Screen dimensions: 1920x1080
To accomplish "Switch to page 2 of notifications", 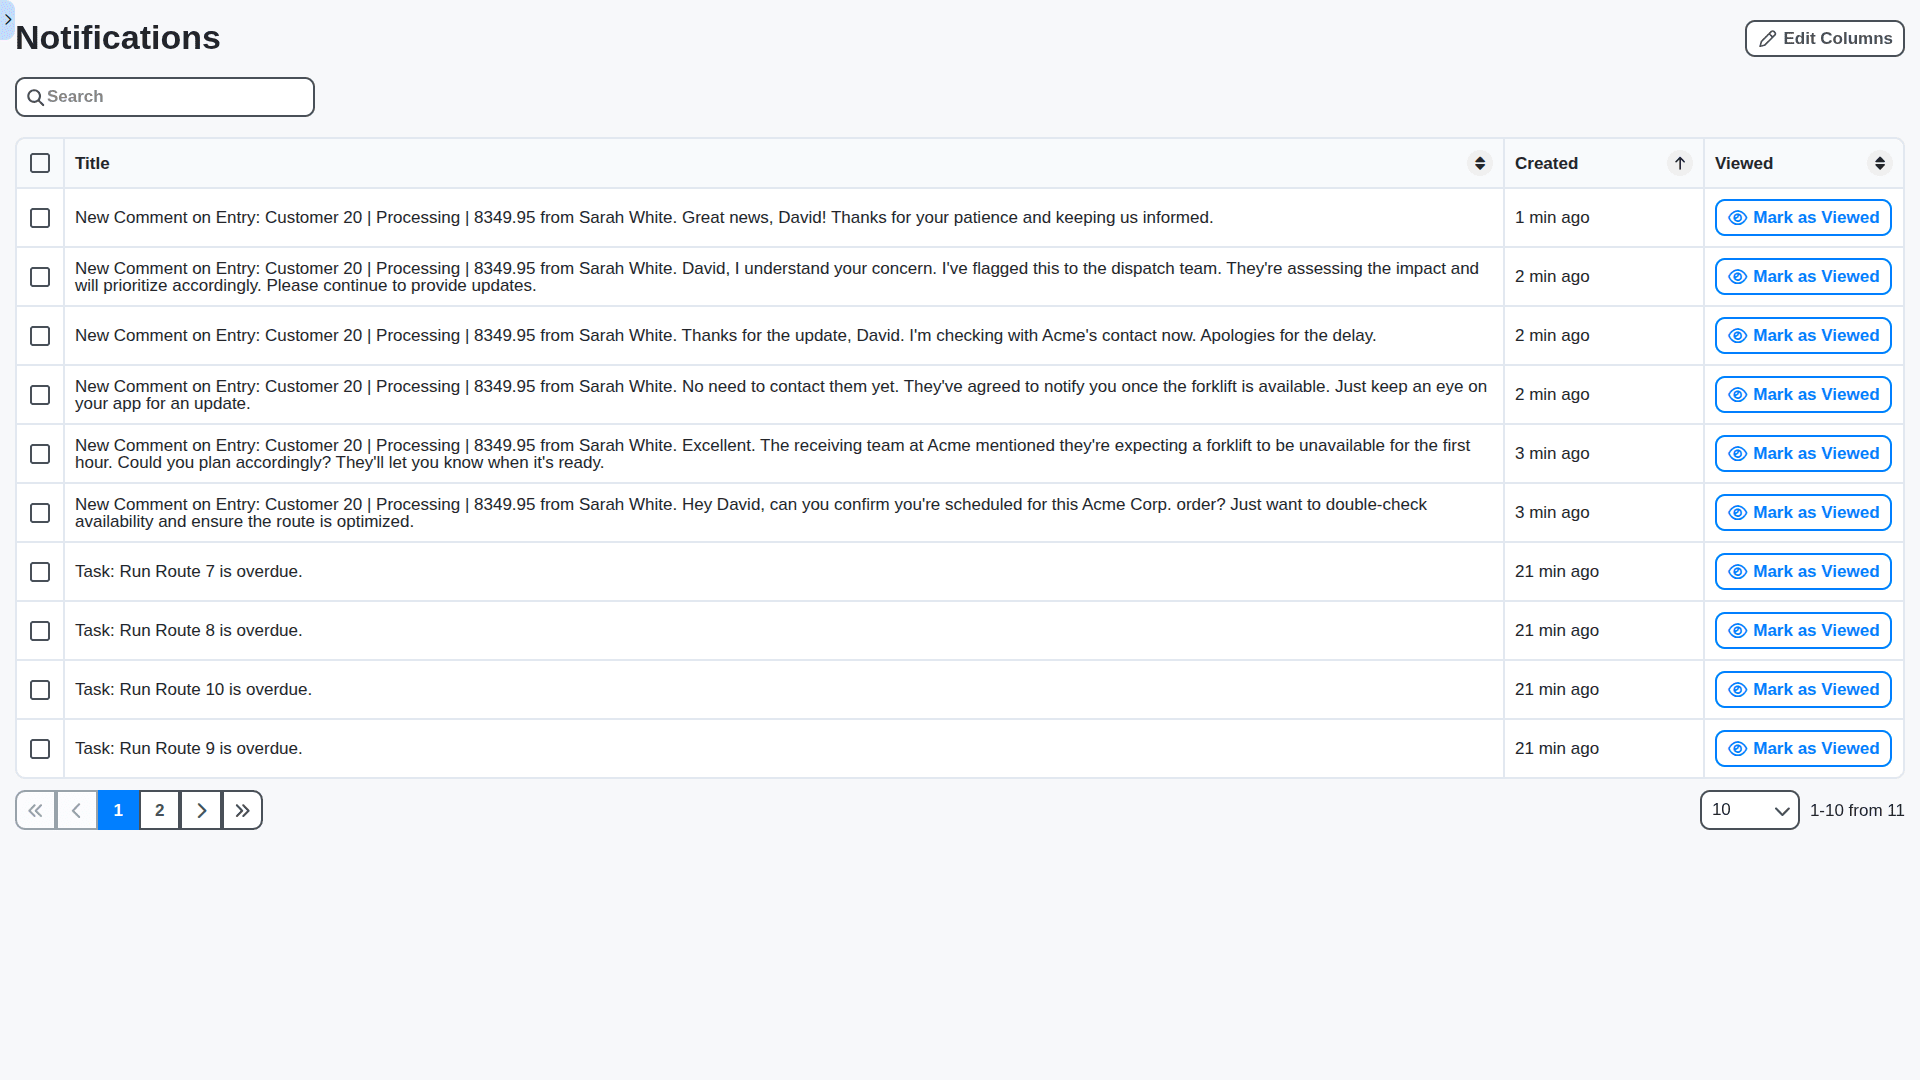I will 159,810.
